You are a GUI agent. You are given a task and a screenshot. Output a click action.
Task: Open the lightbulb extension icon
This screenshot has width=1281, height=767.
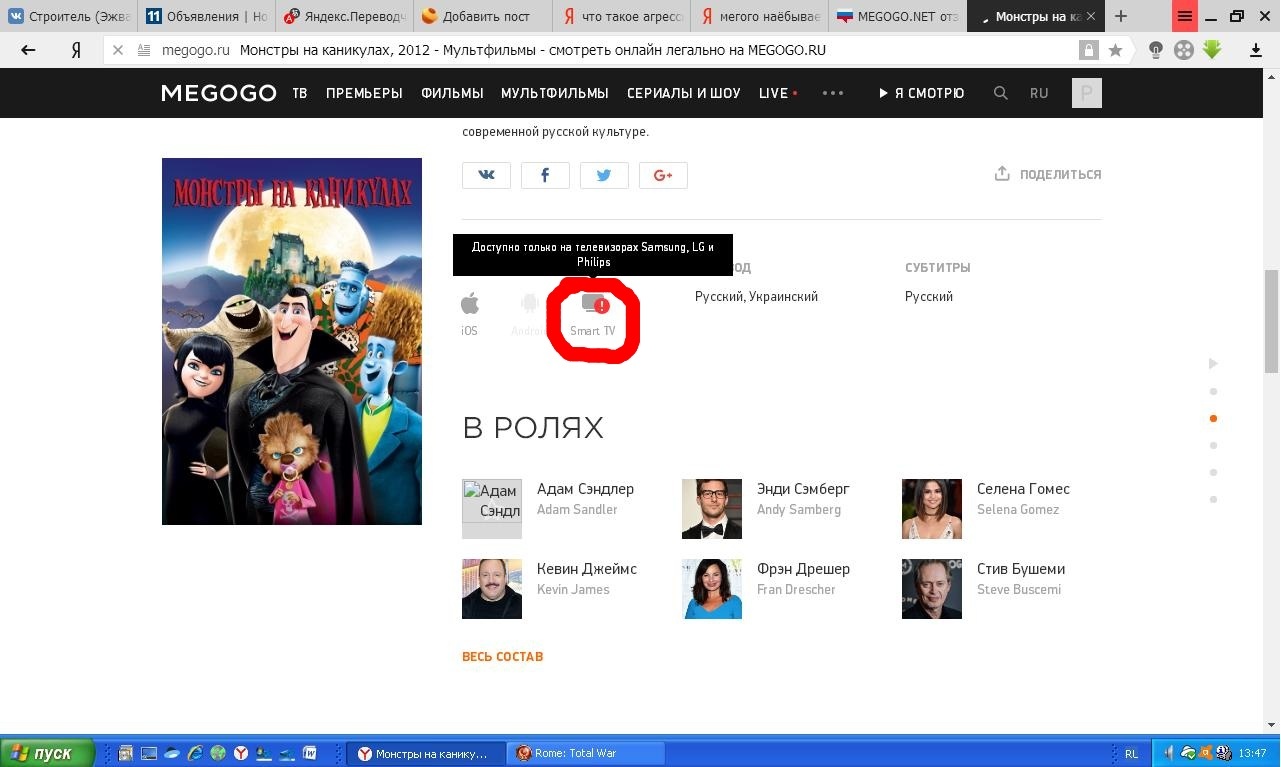[x=1156, y=50]
